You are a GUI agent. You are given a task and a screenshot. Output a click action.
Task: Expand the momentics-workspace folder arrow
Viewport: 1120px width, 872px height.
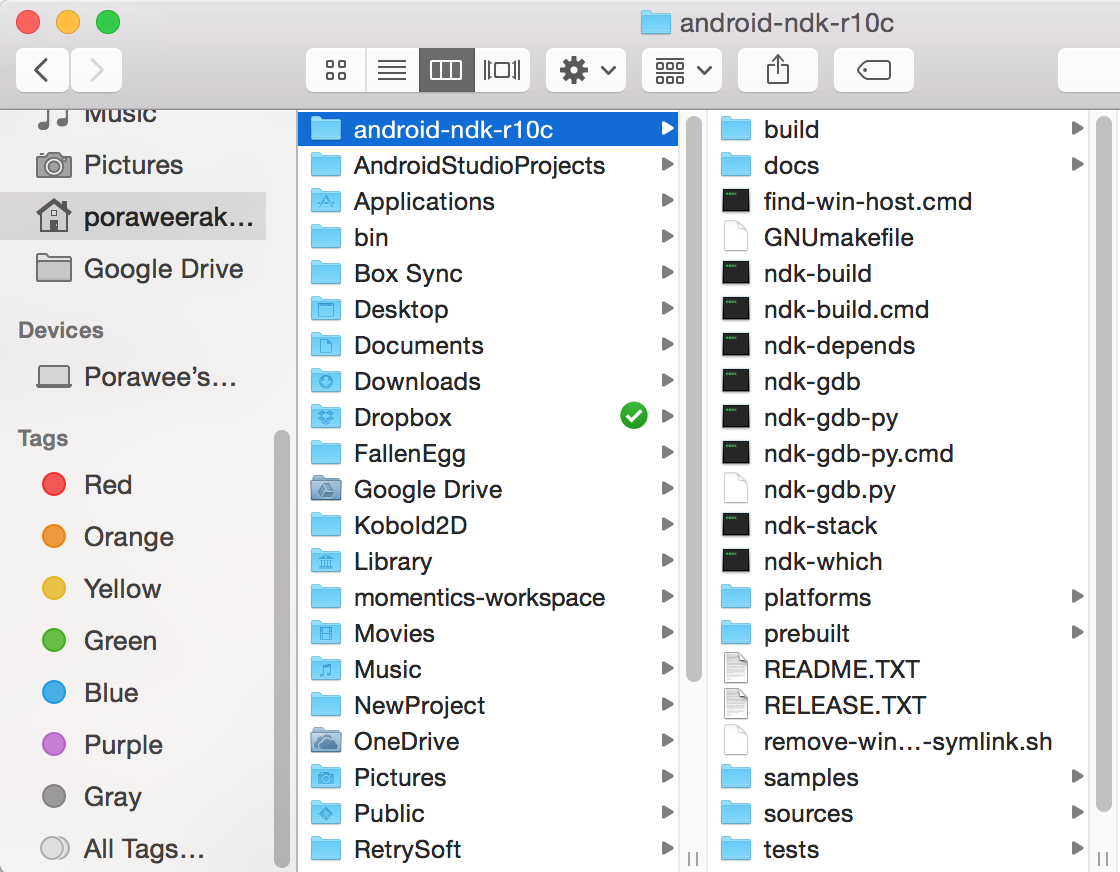tap(667, 597)
